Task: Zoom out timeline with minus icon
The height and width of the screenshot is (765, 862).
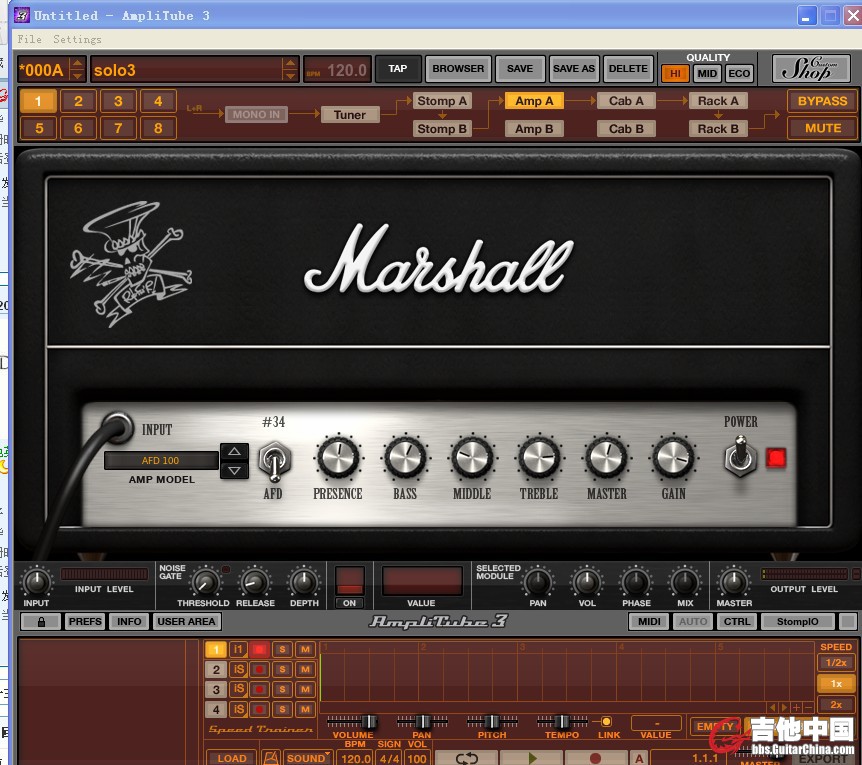Action: point(809,707)
